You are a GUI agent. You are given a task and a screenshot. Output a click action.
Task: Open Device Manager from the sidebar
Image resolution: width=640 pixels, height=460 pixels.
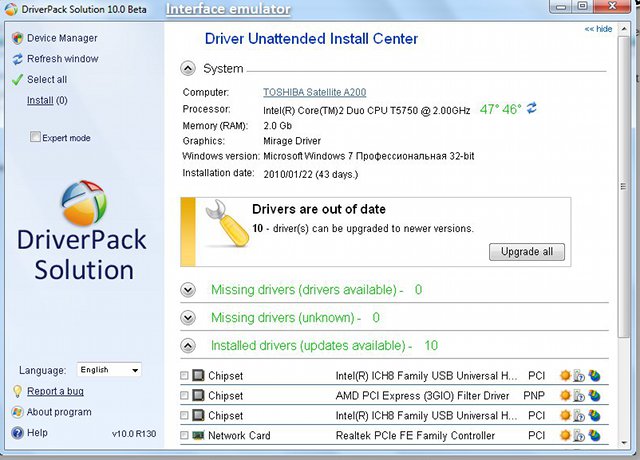click(62, 38)
